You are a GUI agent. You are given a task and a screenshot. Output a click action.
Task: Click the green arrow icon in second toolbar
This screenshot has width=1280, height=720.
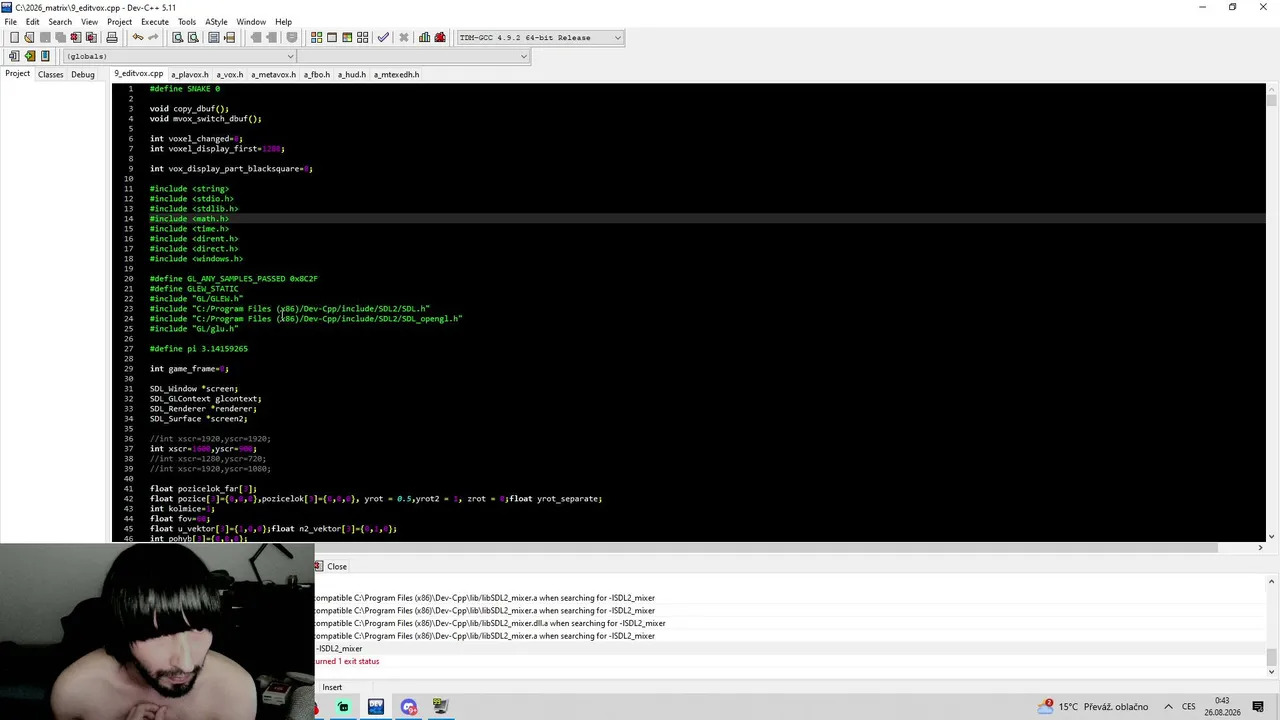(30, 56)
